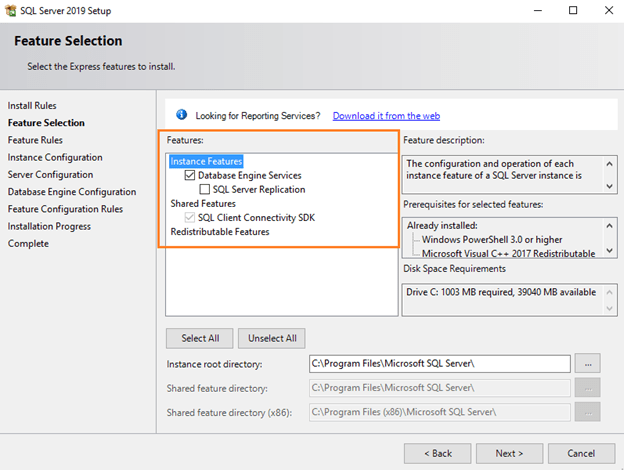
Task: Select the Server Configuration step
Action: pos(50,174)
